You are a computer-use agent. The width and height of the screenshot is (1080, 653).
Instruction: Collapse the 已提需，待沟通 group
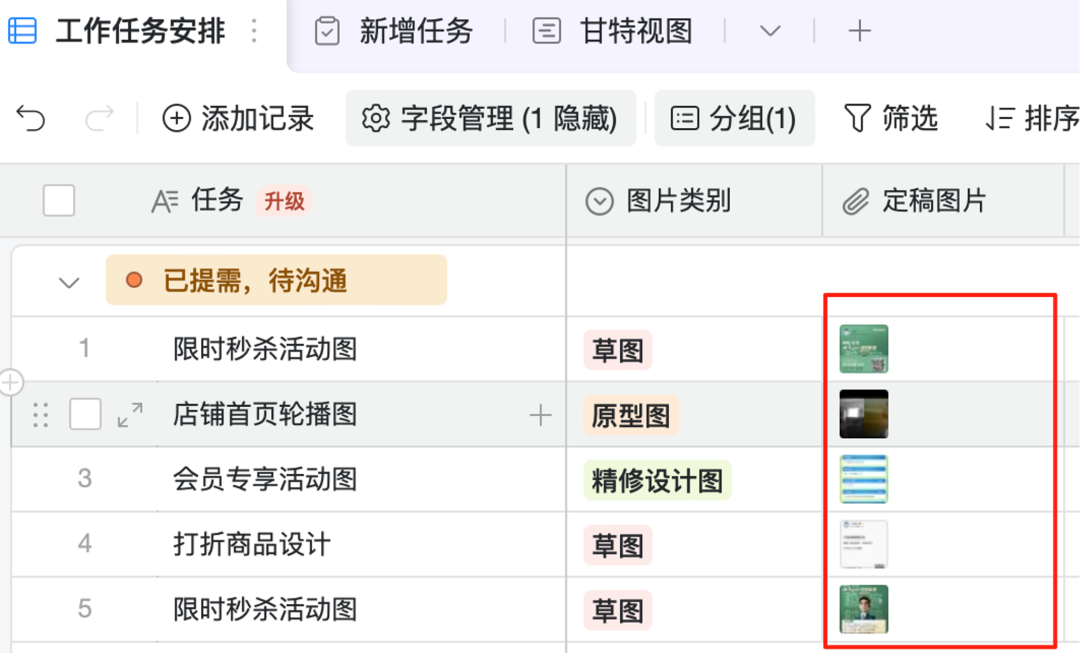coord(69,282)
